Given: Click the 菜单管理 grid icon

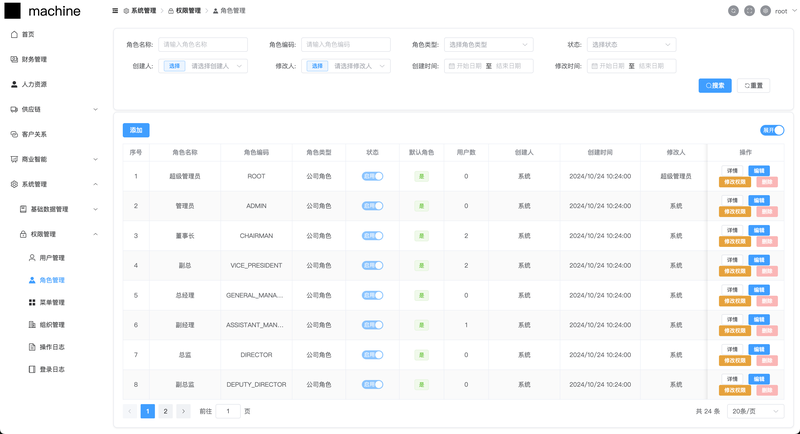Looking at the screenshot, I should click(x=32, y=302).
